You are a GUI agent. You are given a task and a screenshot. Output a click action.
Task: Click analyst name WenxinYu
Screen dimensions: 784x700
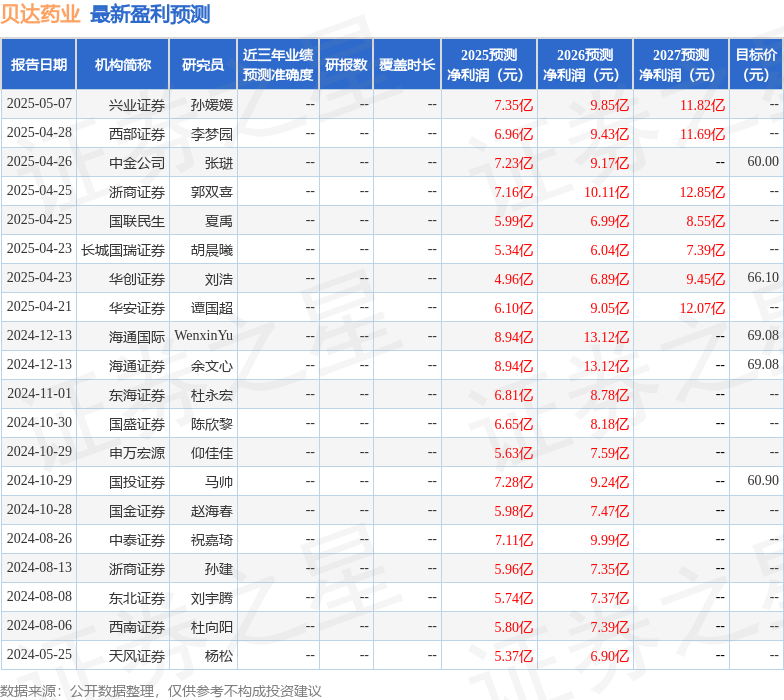204,337
